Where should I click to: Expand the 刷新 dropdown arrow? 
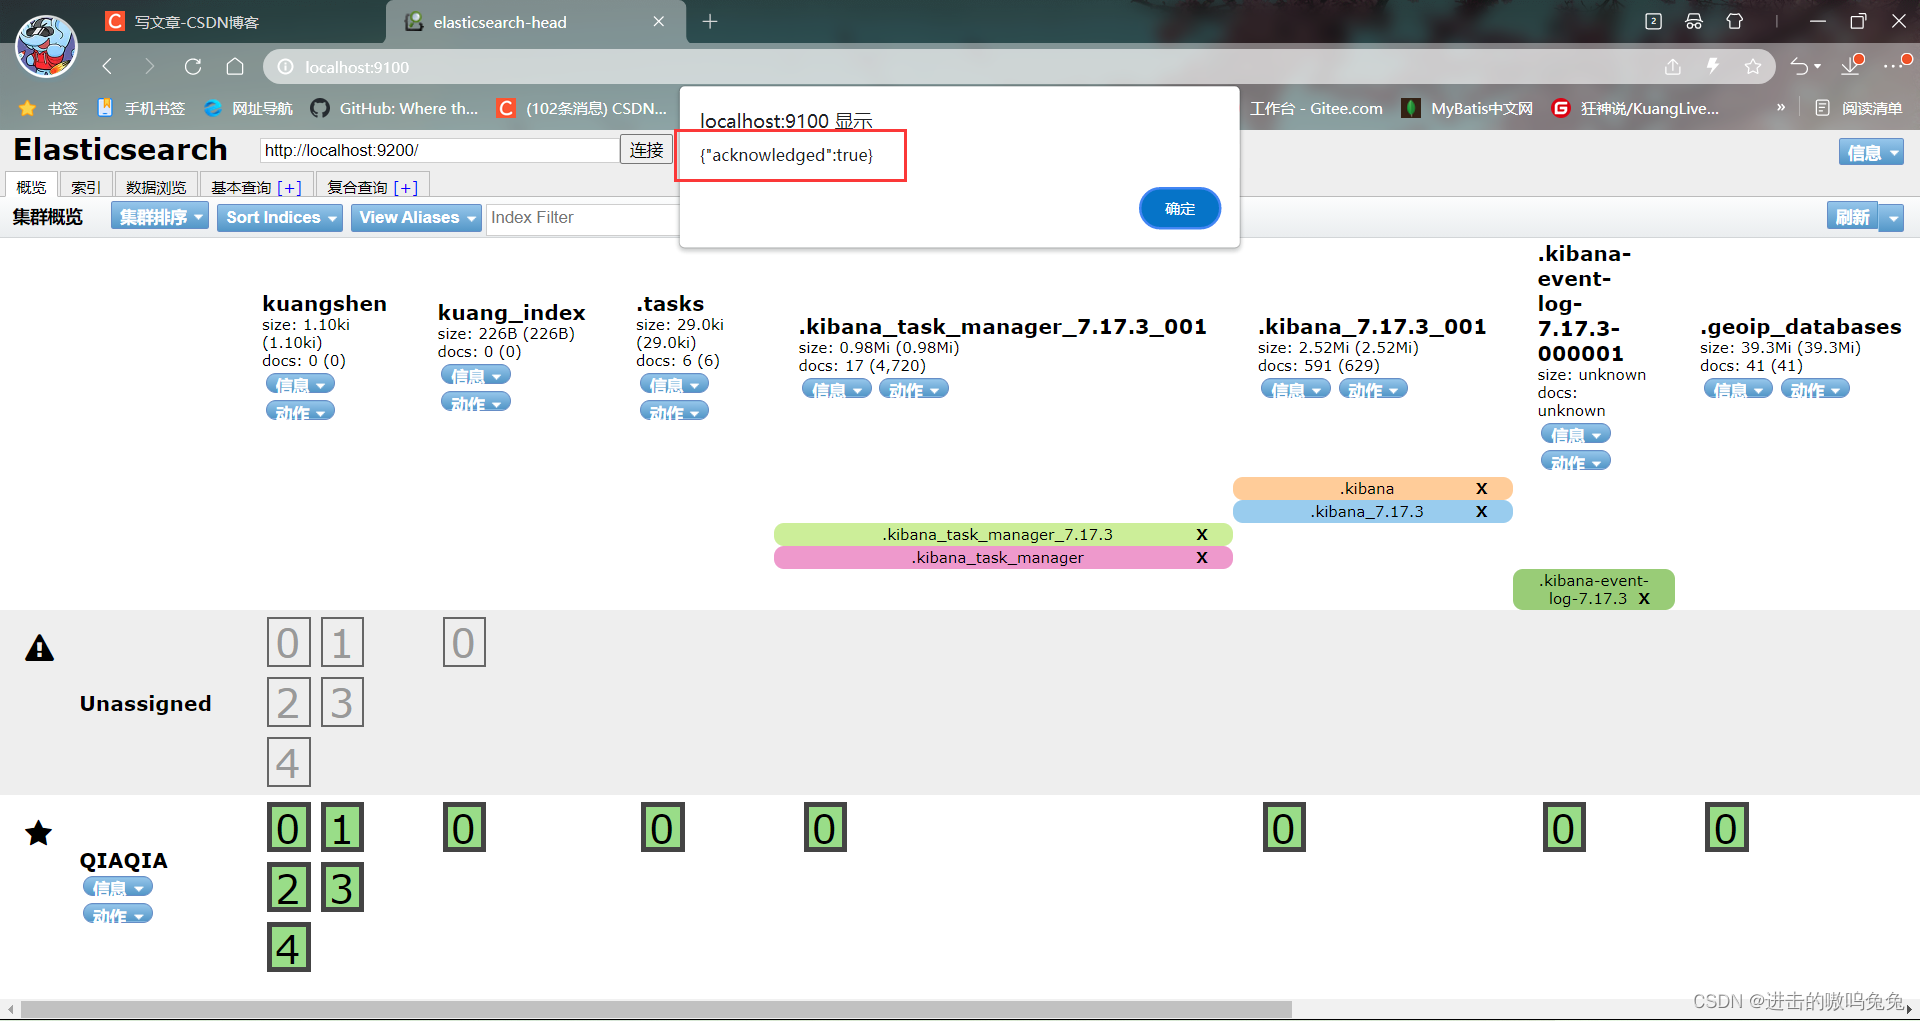click(1891, 217)
